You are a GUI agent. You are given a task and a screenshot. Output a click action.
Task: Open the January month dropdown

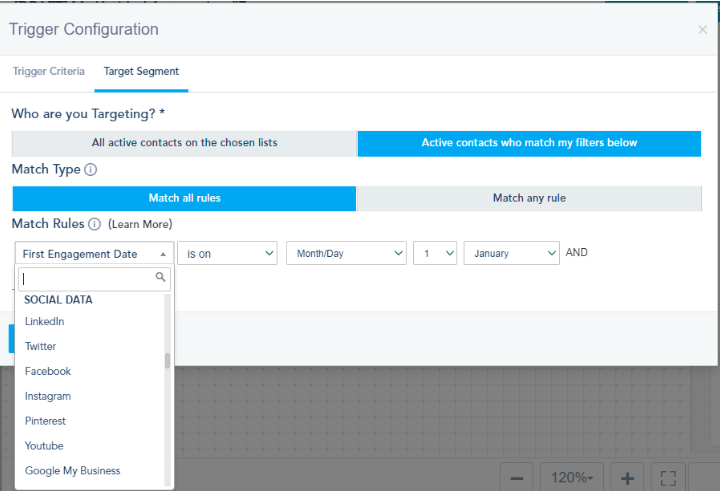click(x=511, y=254)
